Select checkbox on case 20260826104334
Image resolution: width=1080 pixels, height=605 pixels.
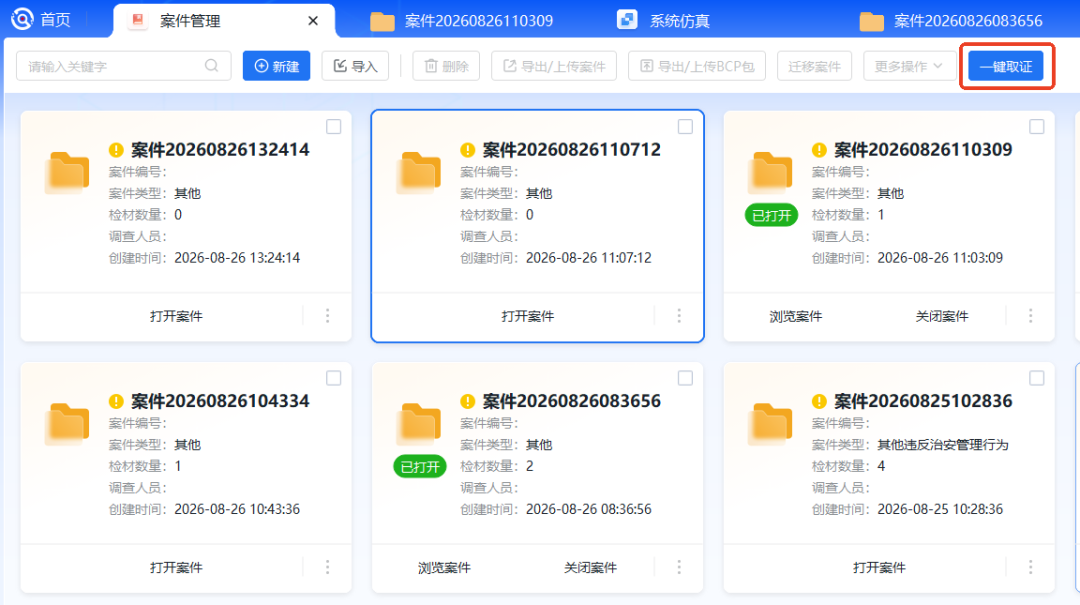[x=333, y=378]
